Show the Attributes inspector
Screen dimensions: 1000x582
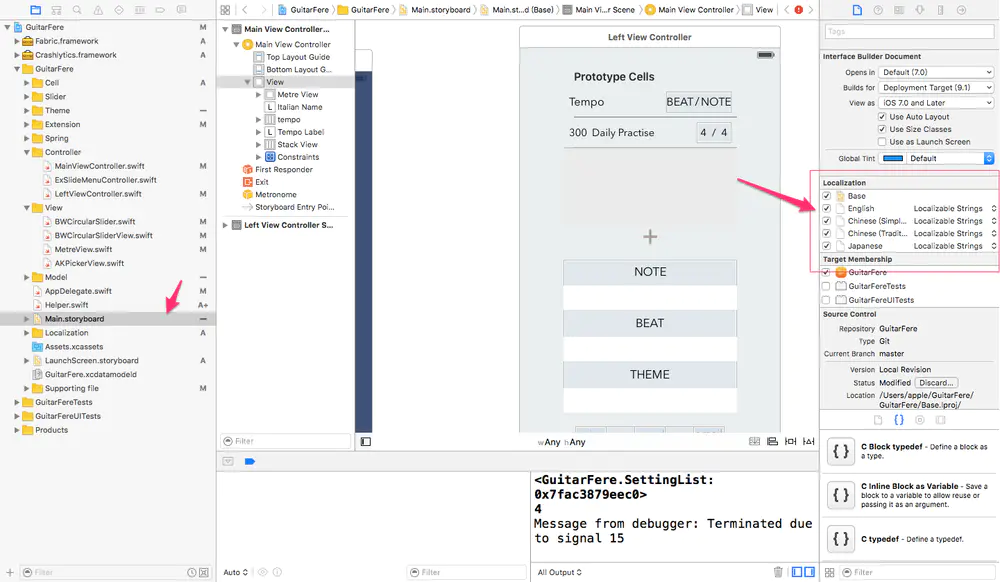tap(920, 10)
